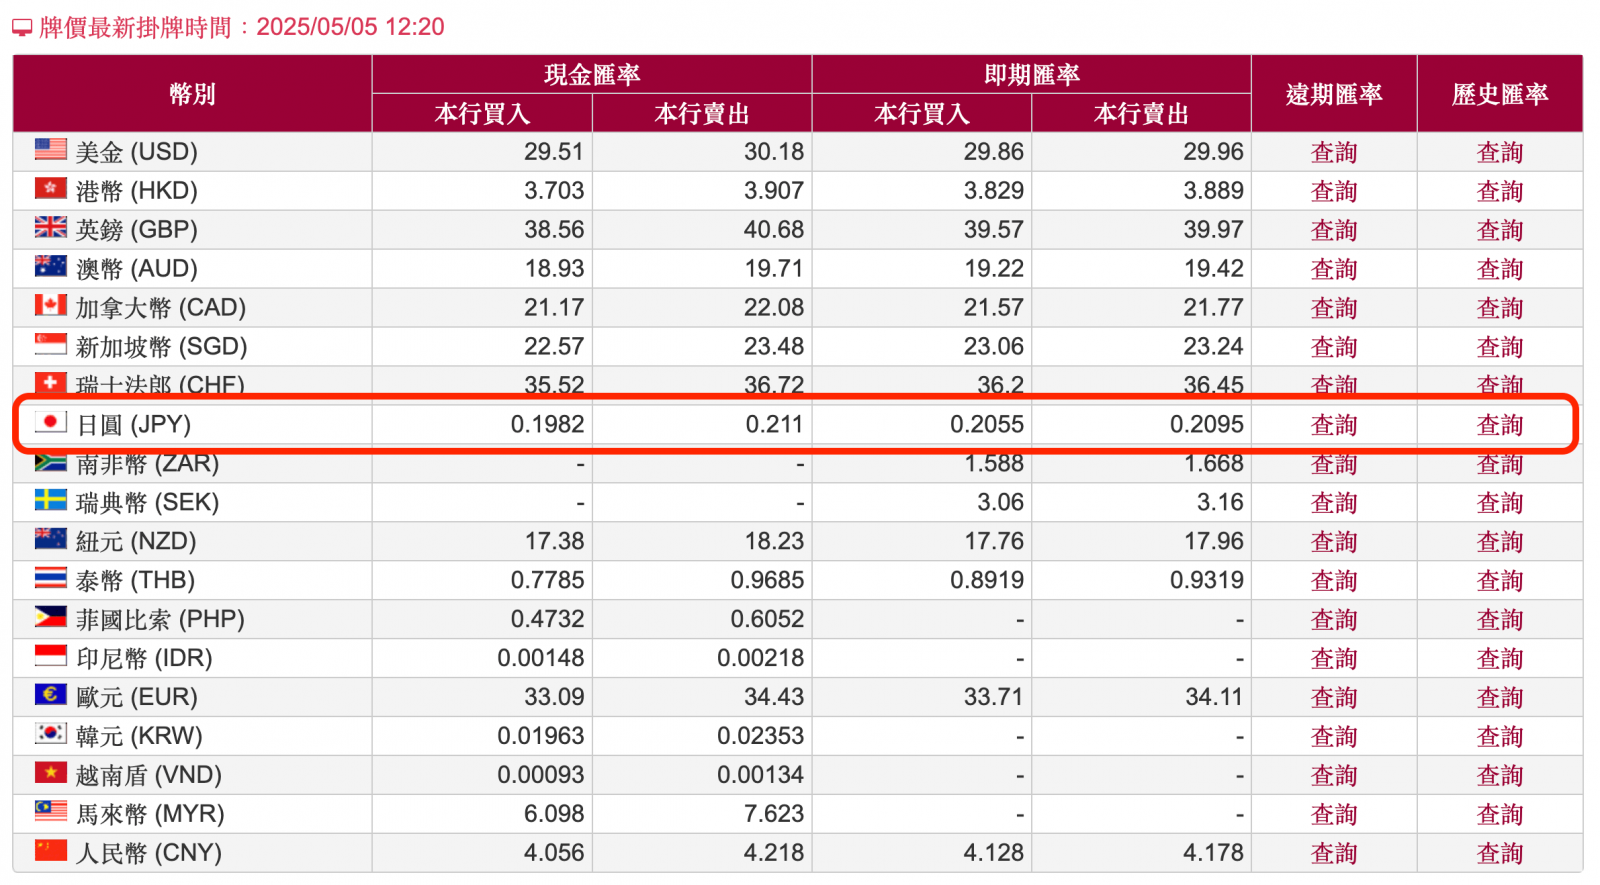Image resolution: width=1600 pixels, height=885 pixels.
Task: Open forward rate 查詢 for 美金 (USD)
Action: [1334, 152]
